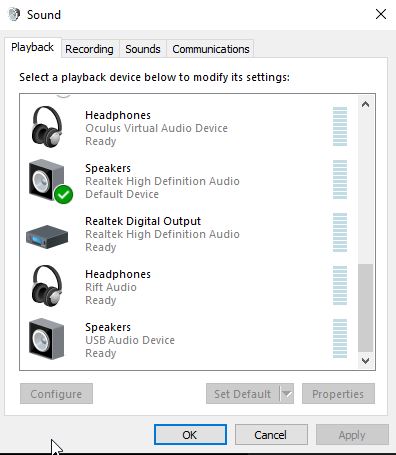Click level meter of Realtek Digital Output
This screenshot has height=455, width=396.
pos(340,232)
